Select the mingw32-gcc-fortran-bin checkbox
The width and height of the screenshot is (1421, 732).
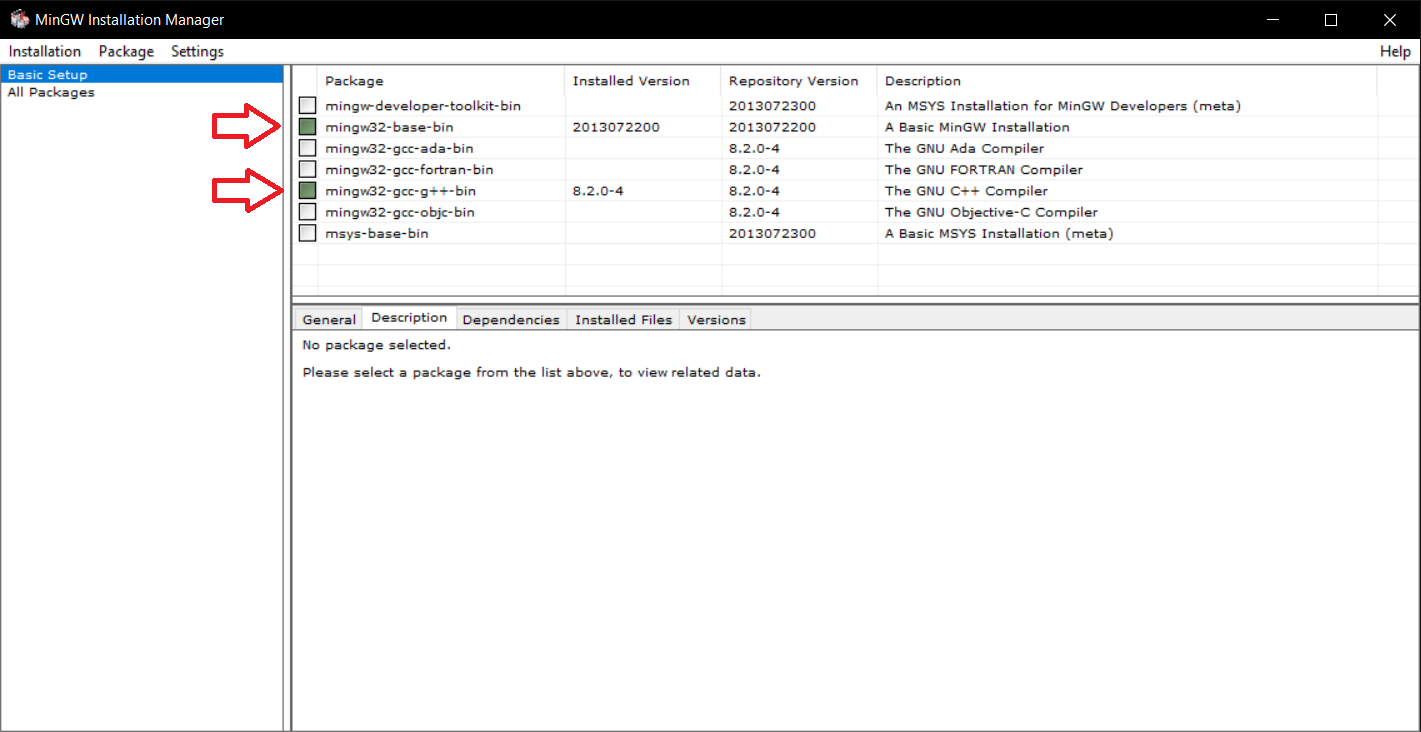pos(307,170)
